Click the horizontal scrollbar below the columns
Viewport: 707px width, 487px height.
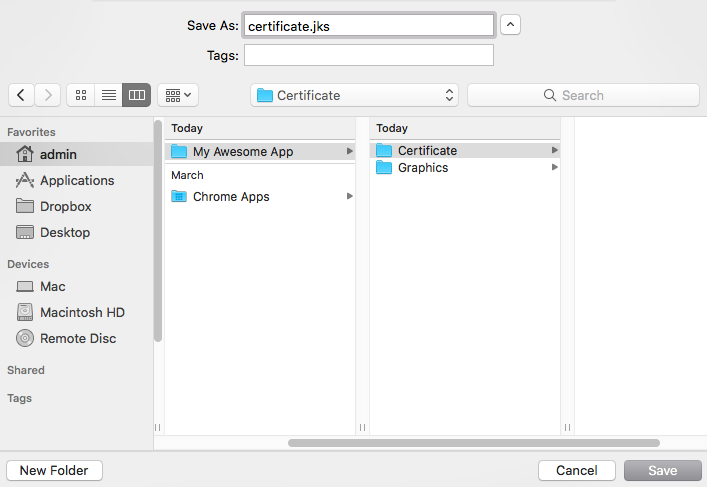[473, 442]
